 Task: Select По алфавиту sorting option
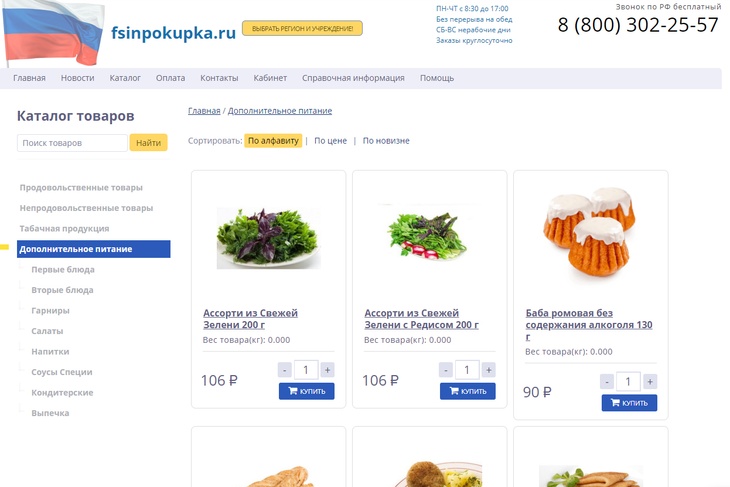(273, 141)
